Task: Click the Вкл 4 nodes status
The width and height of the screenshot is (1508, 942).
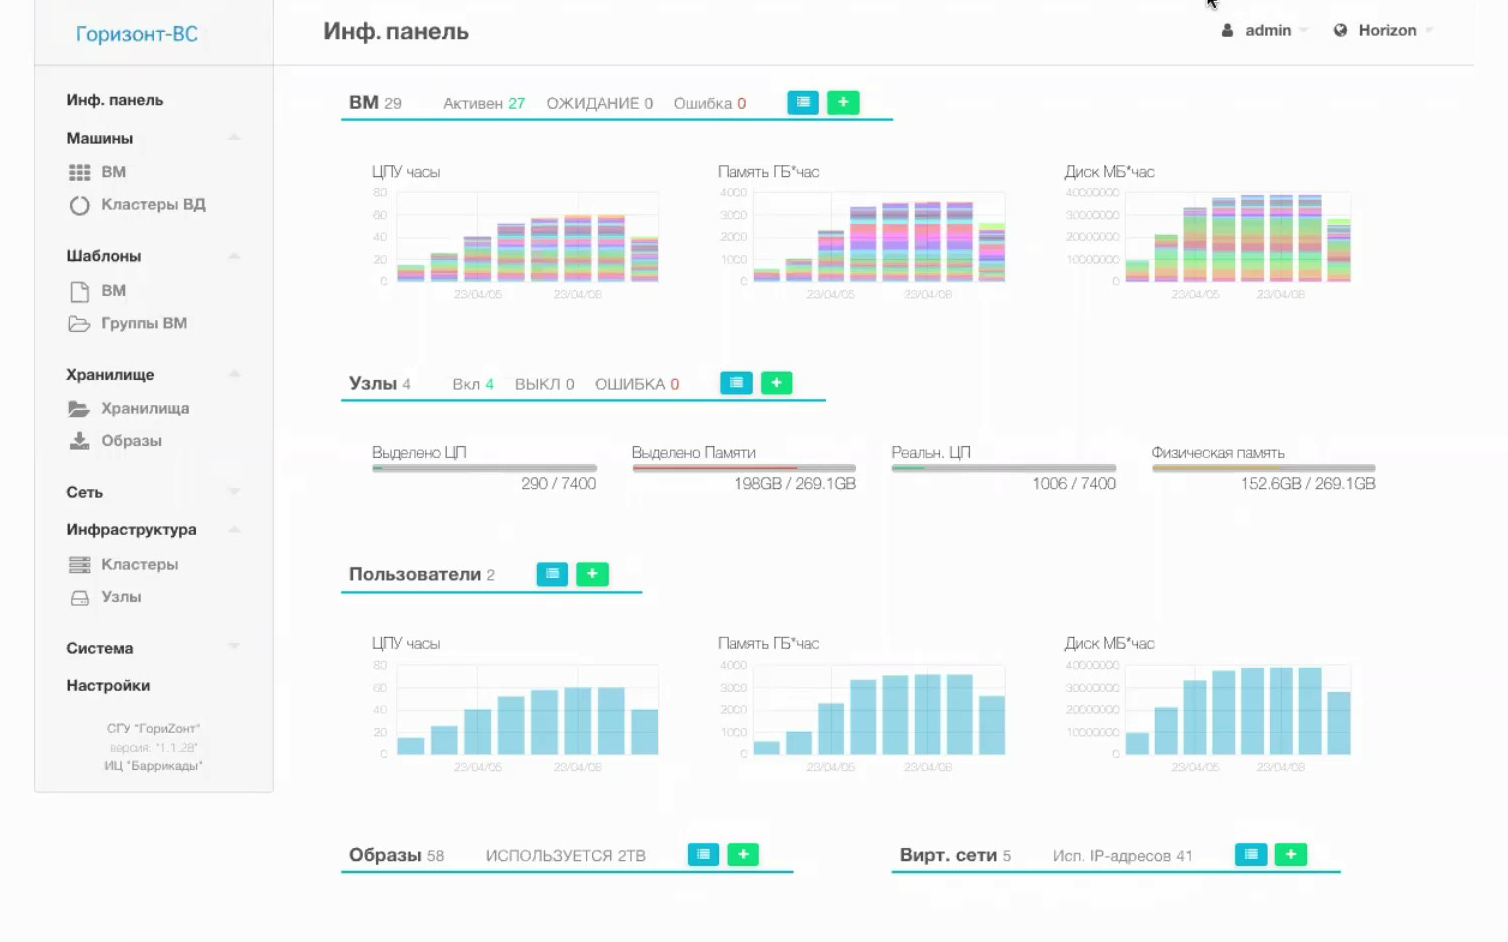Action: coord(473,384)
